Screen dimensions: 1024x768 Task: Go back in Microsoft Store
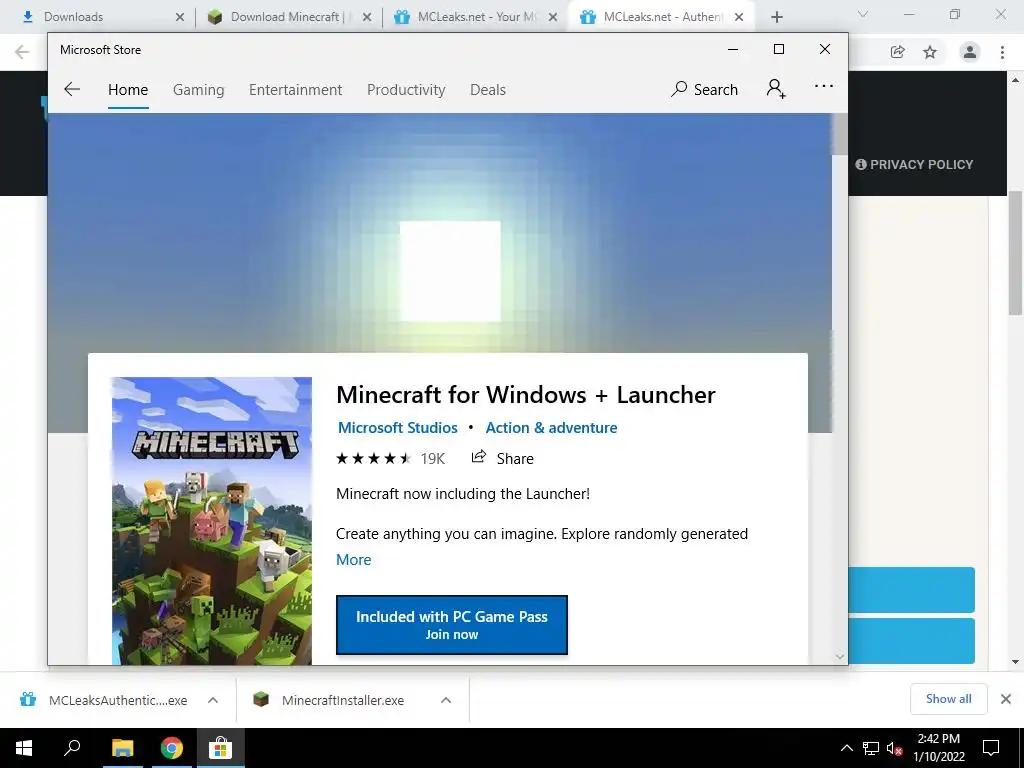tap(72, 89)
